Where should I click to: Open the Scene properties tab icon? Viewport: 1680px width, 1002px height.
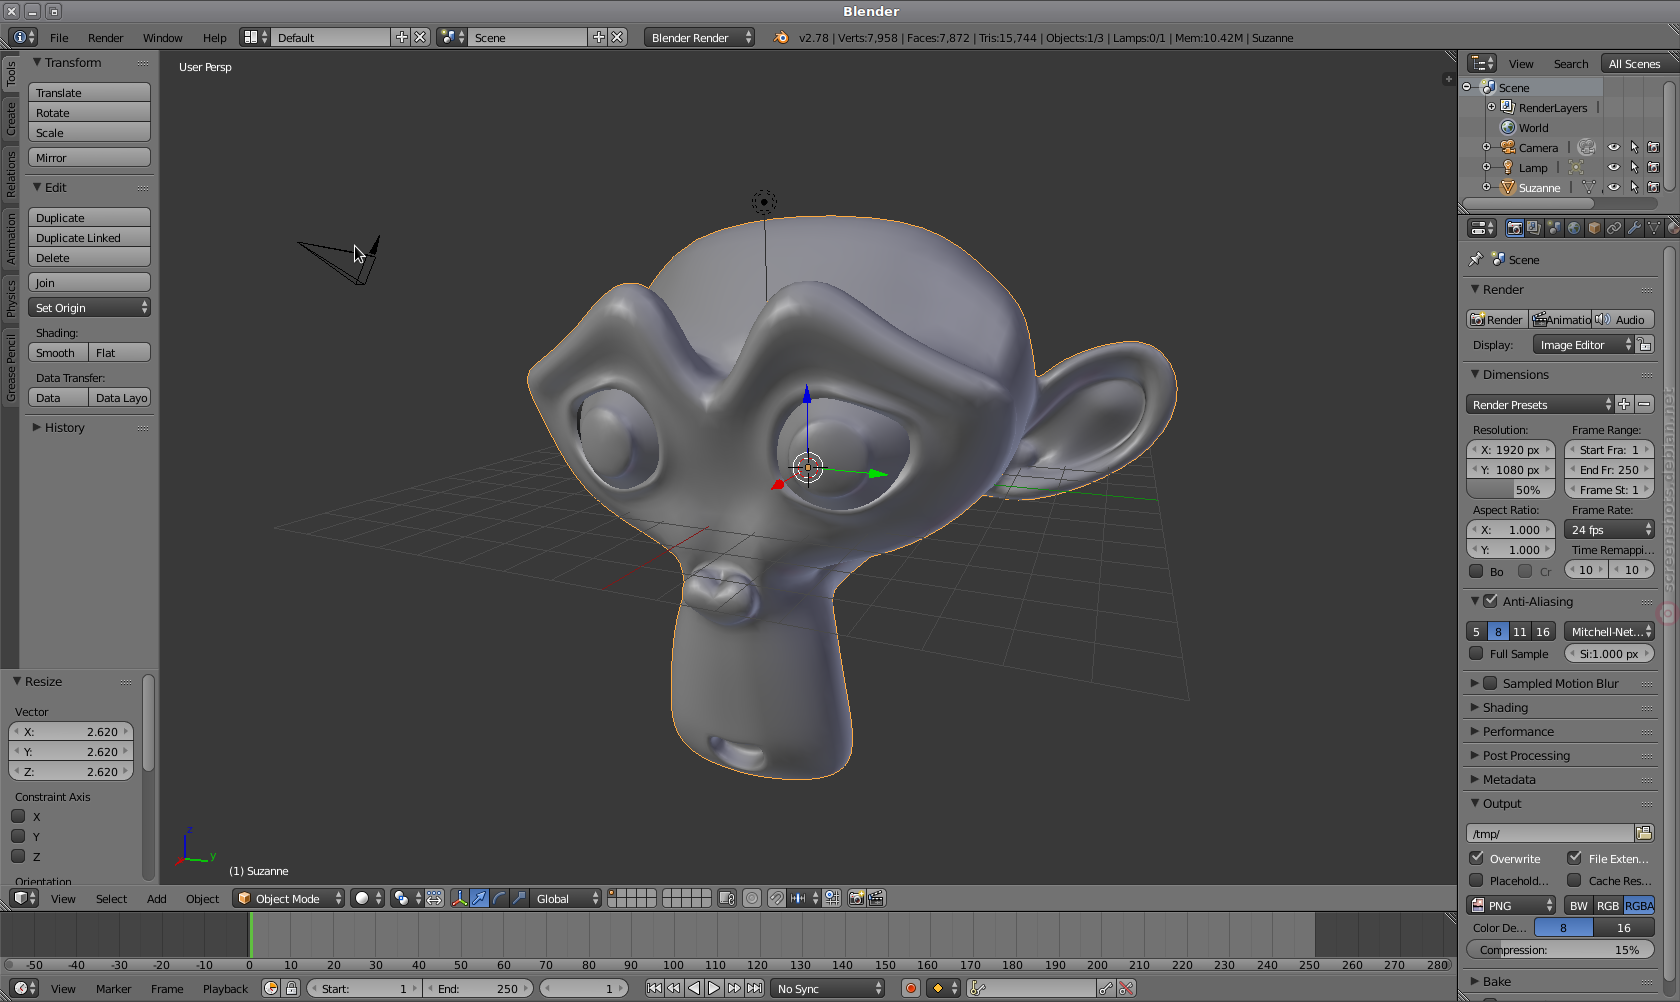tap(1554, 229)
